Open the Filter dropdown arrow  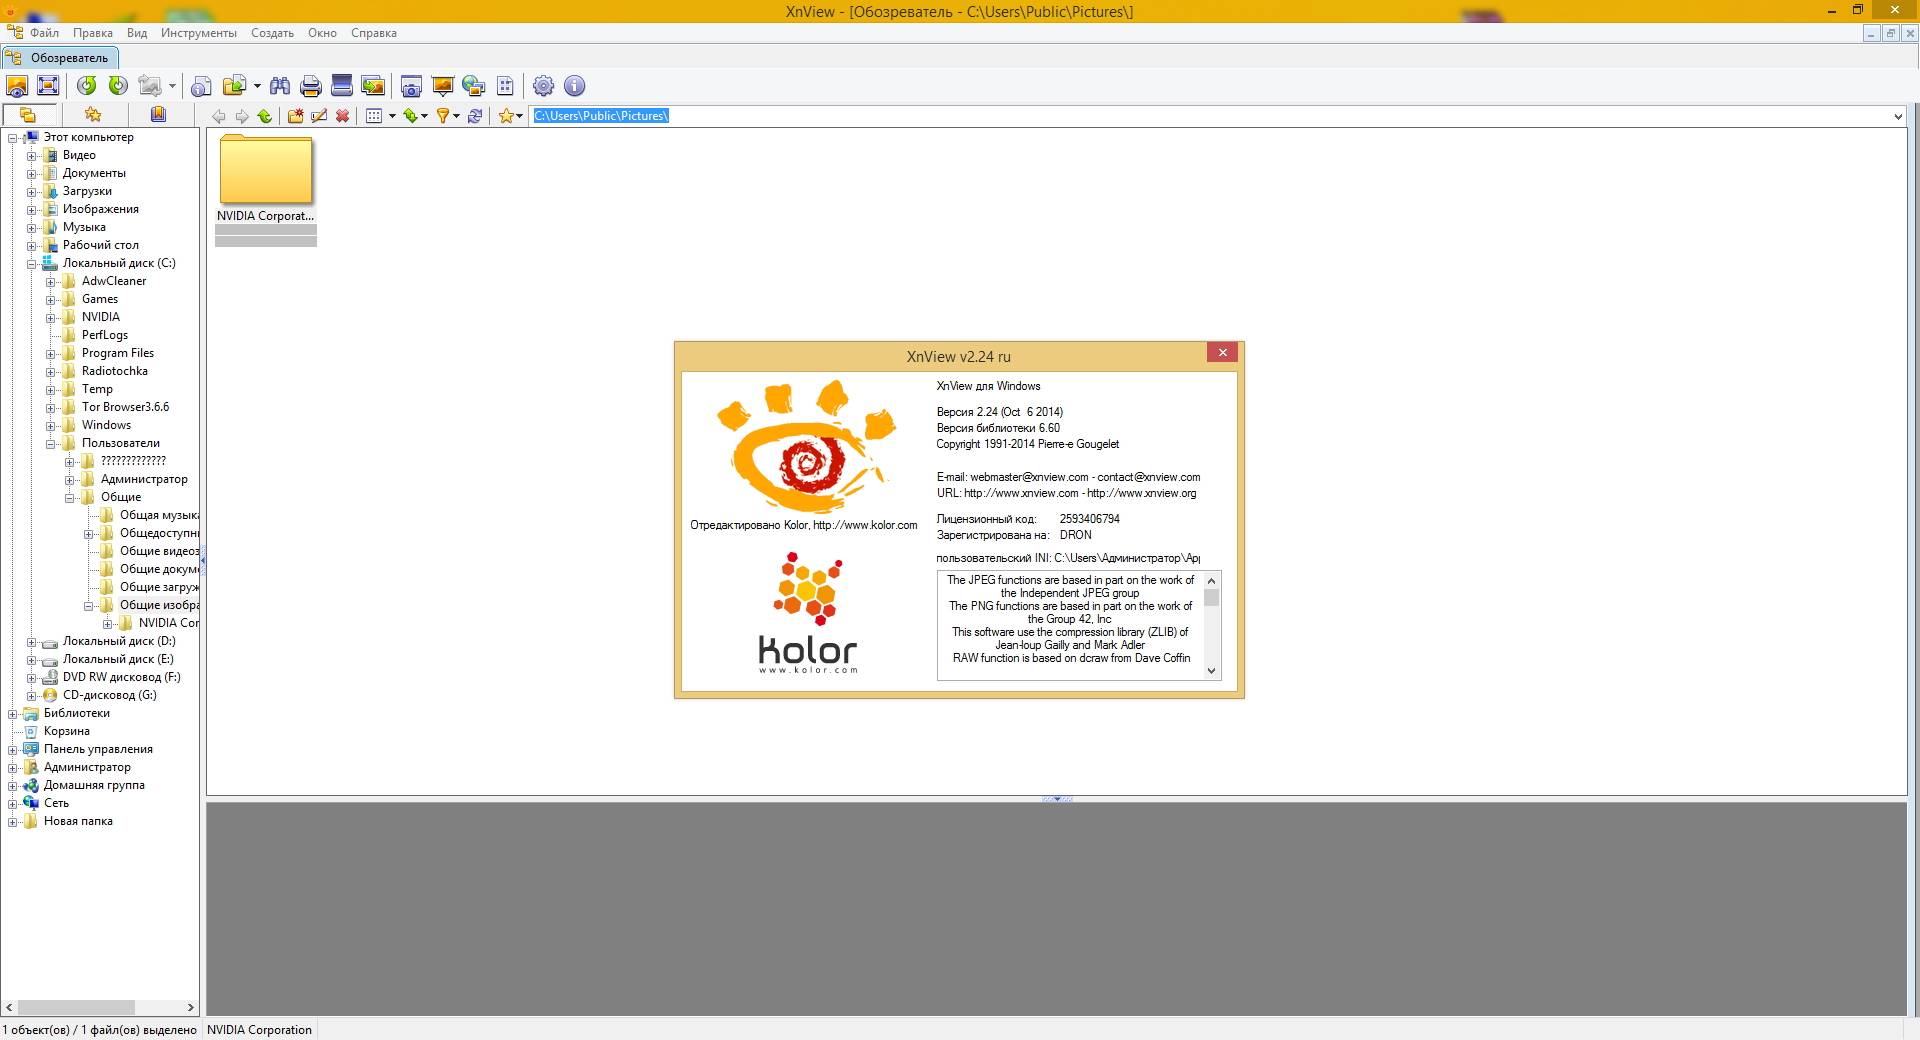tap(457, 116)
